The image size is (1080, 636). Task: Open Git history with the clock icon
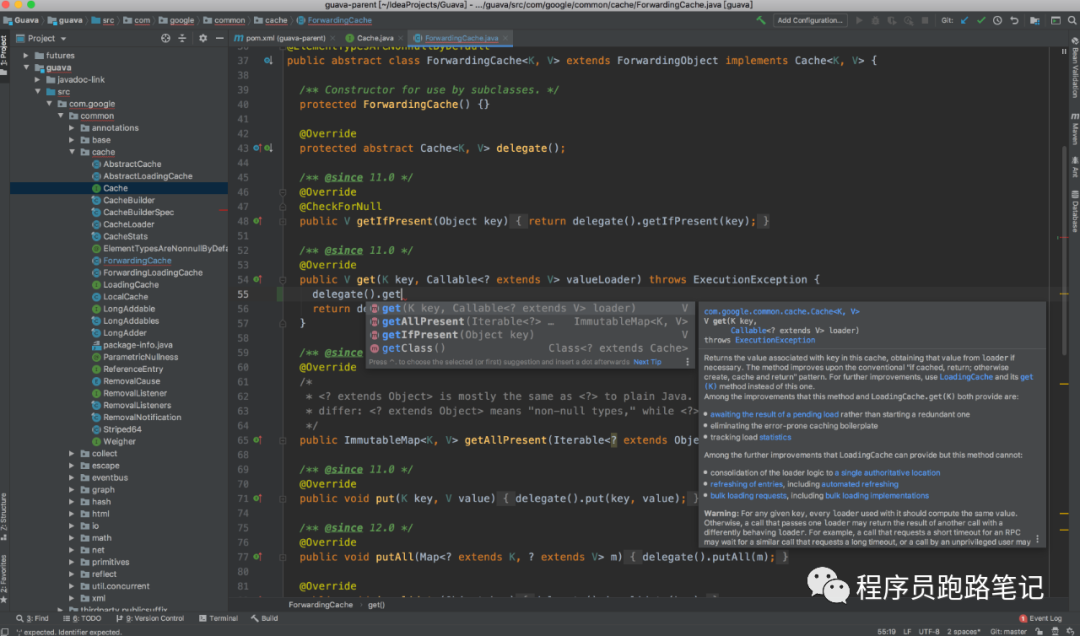click(x=997, y=20)
